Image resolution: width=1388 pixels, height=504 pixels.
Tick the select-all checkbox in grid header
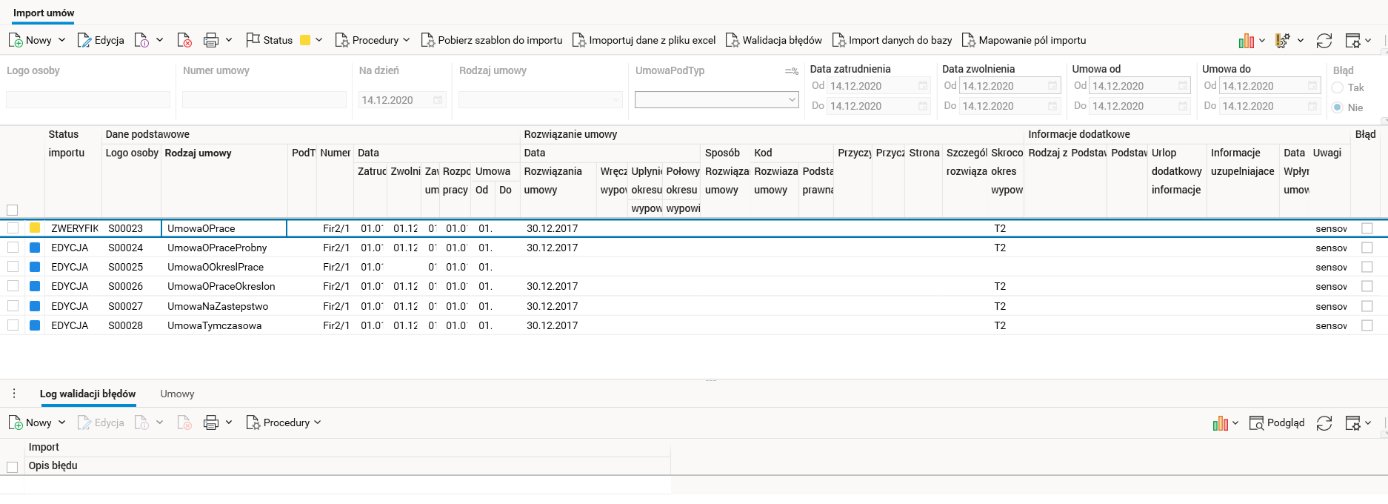pos(12,210)
